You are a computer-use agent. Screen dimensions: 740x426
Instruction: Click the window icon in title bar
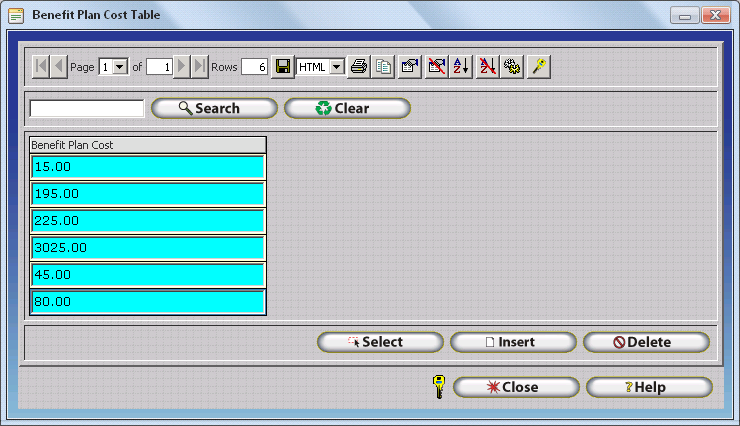click(x=16, y=15)
